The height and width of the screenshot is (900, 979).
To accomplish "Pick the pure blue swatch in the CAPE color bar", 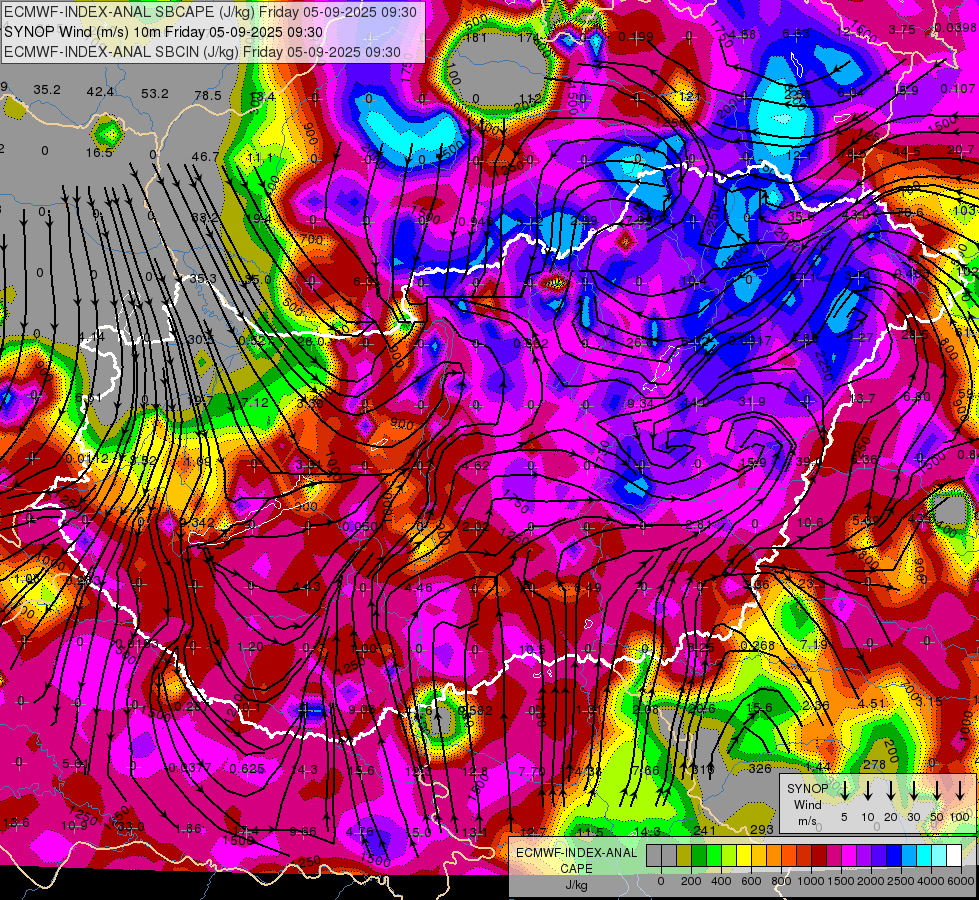I will (894, 855).
